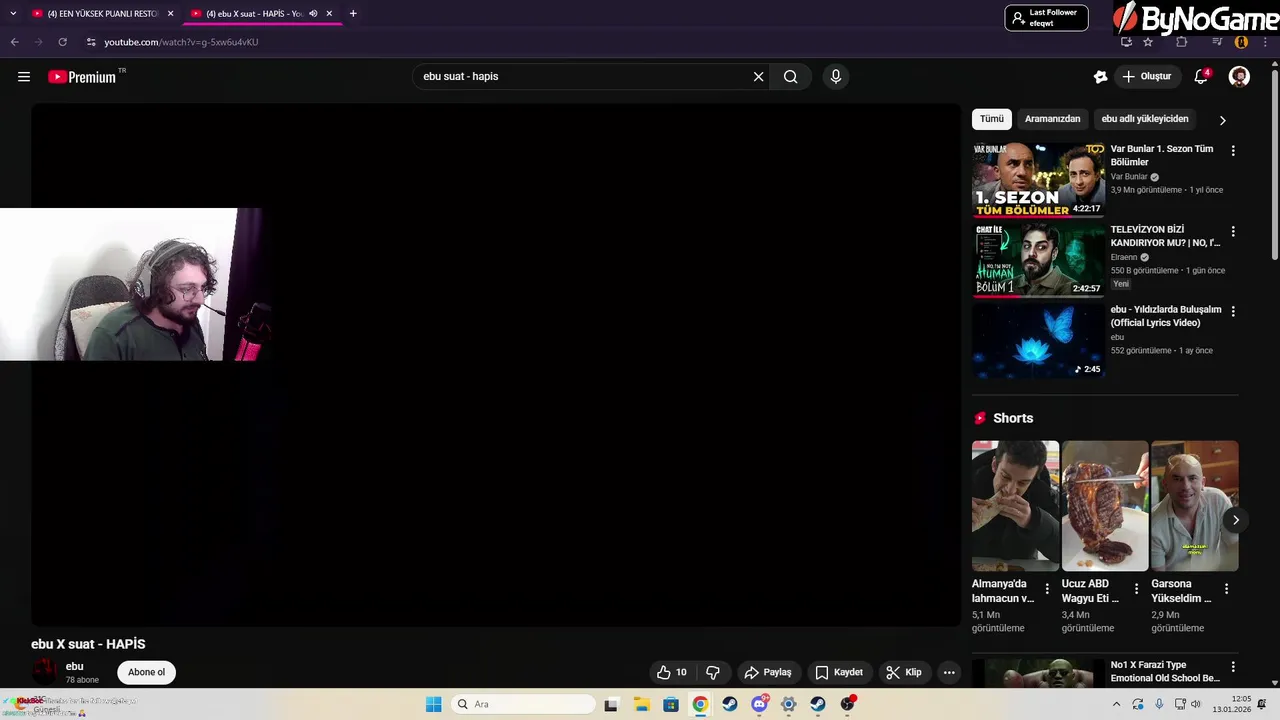The height and width of the screenshot is (720, 1280).
Task: Click the Abone ol subscribe button
Action: [x=146, y=672]
